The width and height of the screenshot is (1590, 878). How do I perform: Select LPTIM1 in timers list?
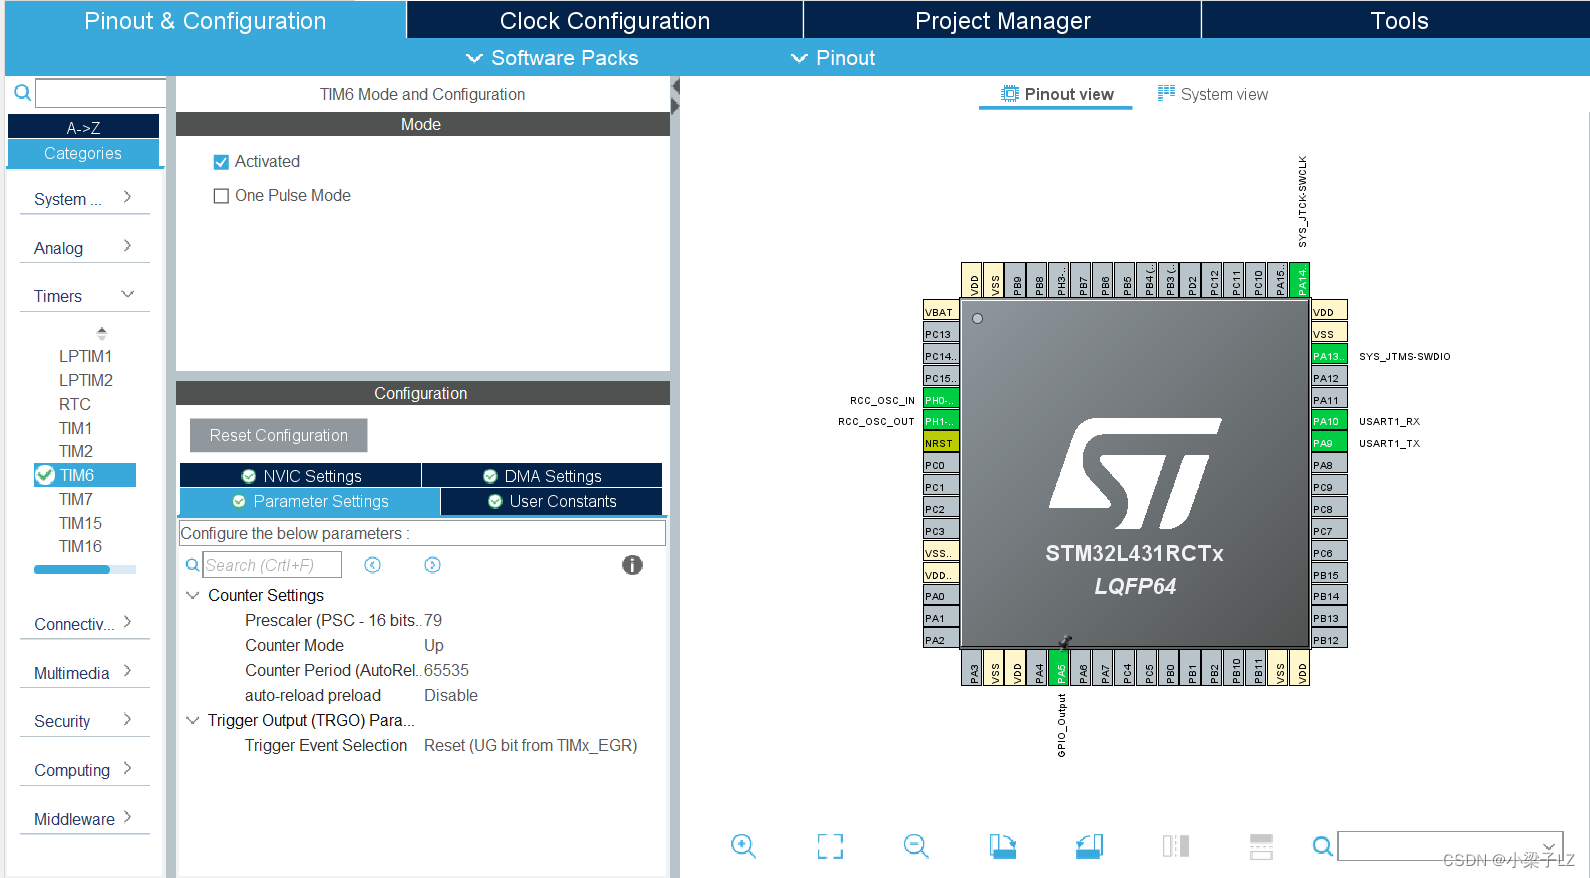coord(85,356)
